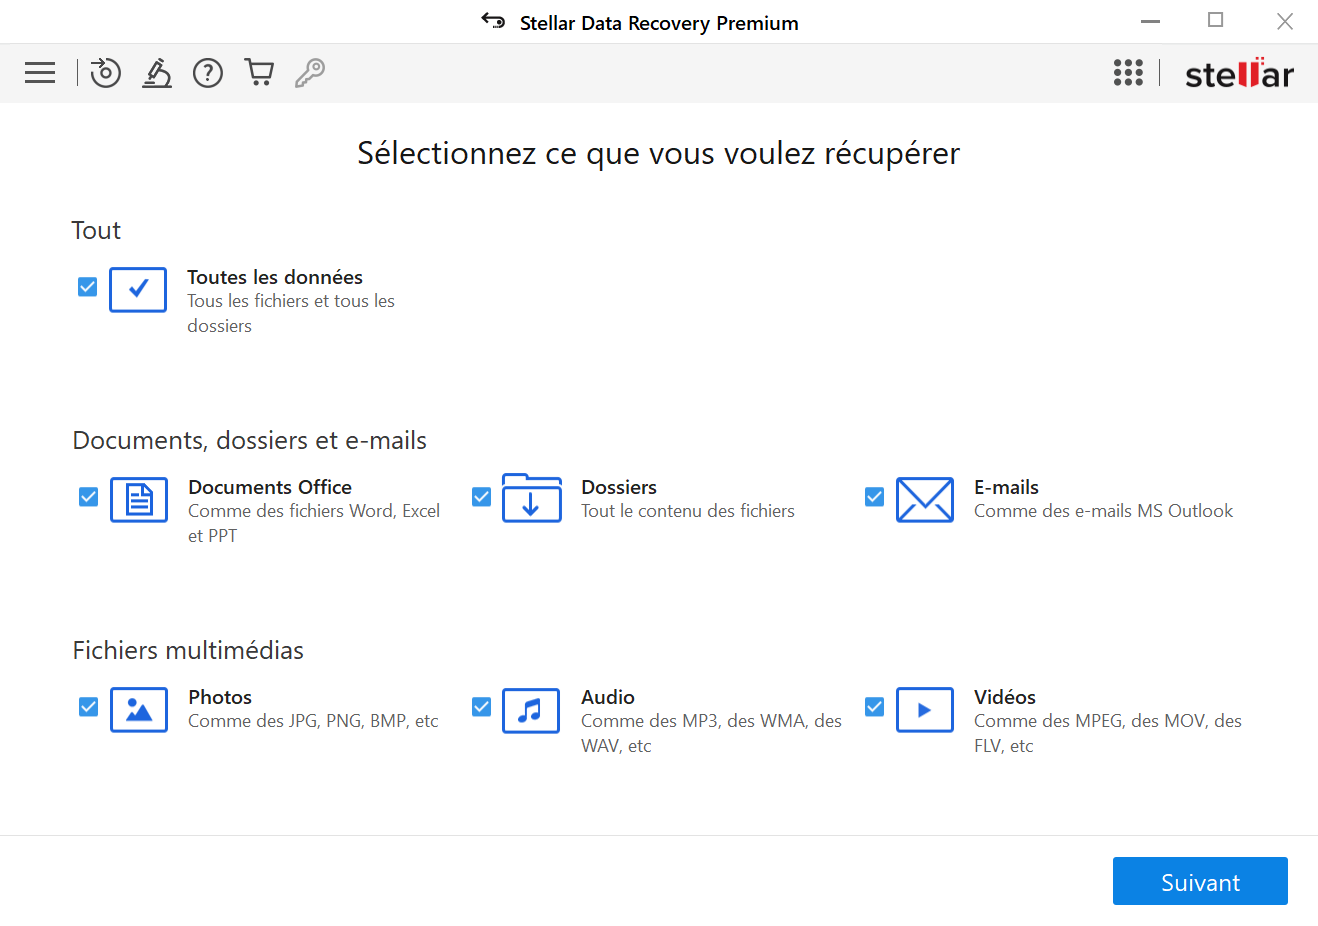Open the hamburger menu
The image size is (1318, 926).
click(39, 72)
